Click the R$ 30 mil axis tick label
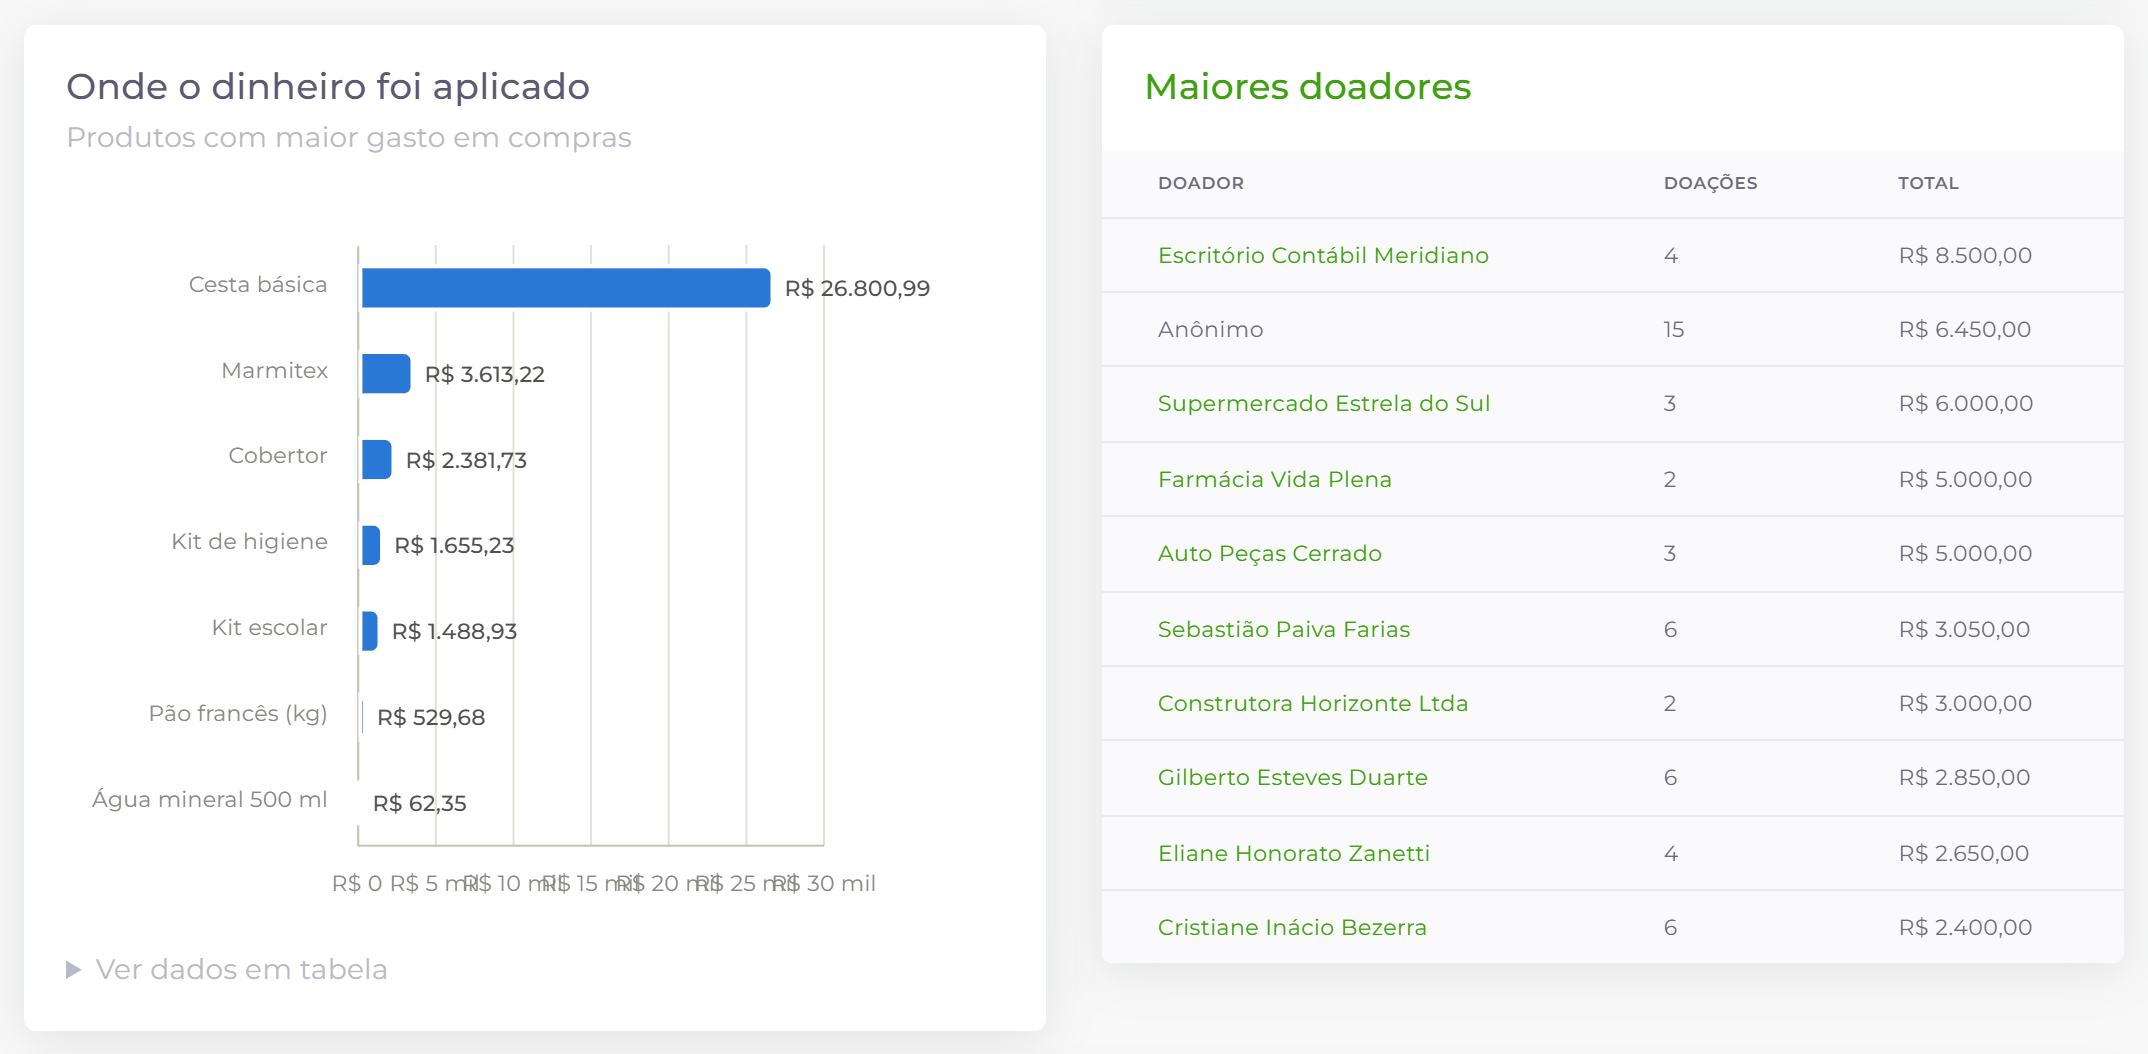The height and width of the screenshot is (1054, 2148). 824,883
